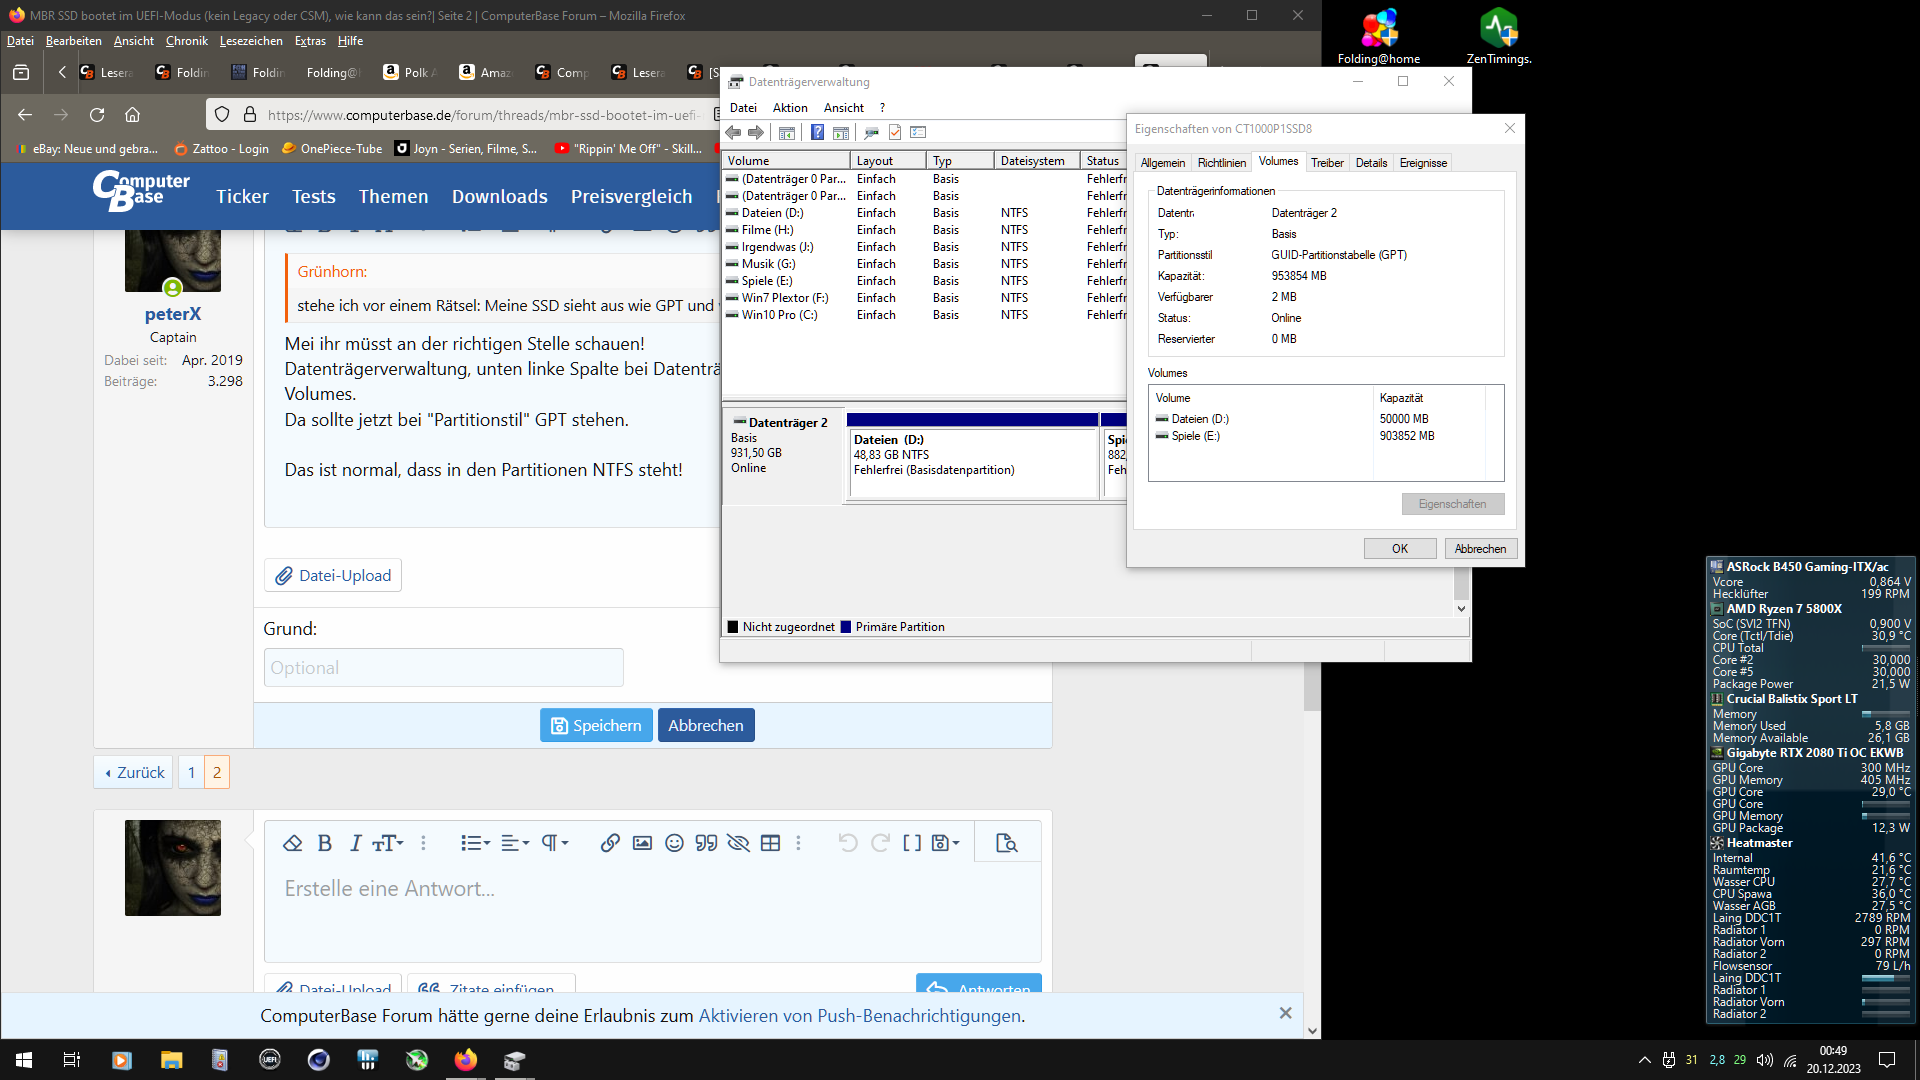Viewport: 1920px width, 1080px height.
Task: Click the push notifications activation link
Action: coord(859,1016)
